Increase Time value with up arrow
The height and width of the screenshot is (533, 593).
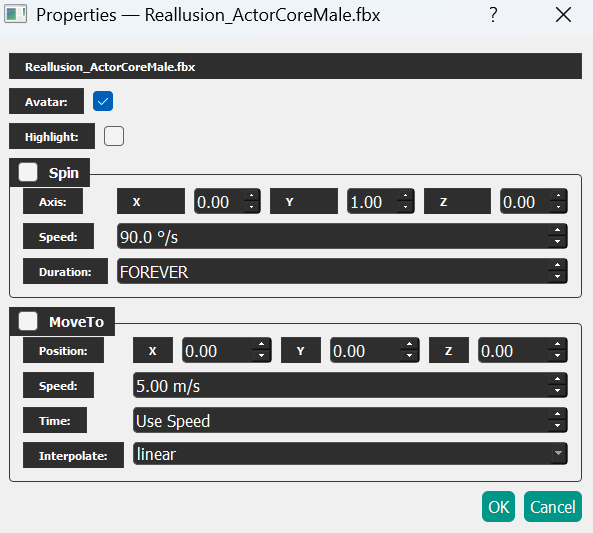coord(557,414)
